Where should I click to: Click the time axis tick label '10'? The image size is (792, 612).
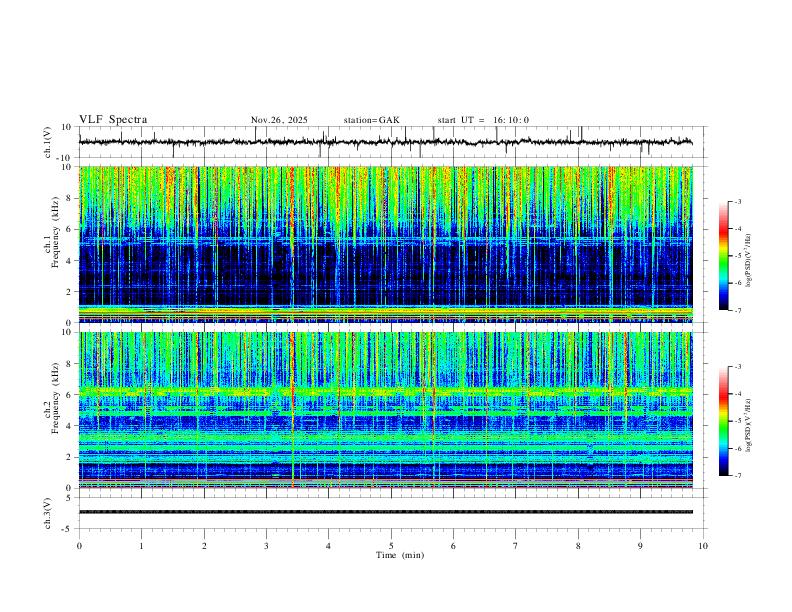703,546
